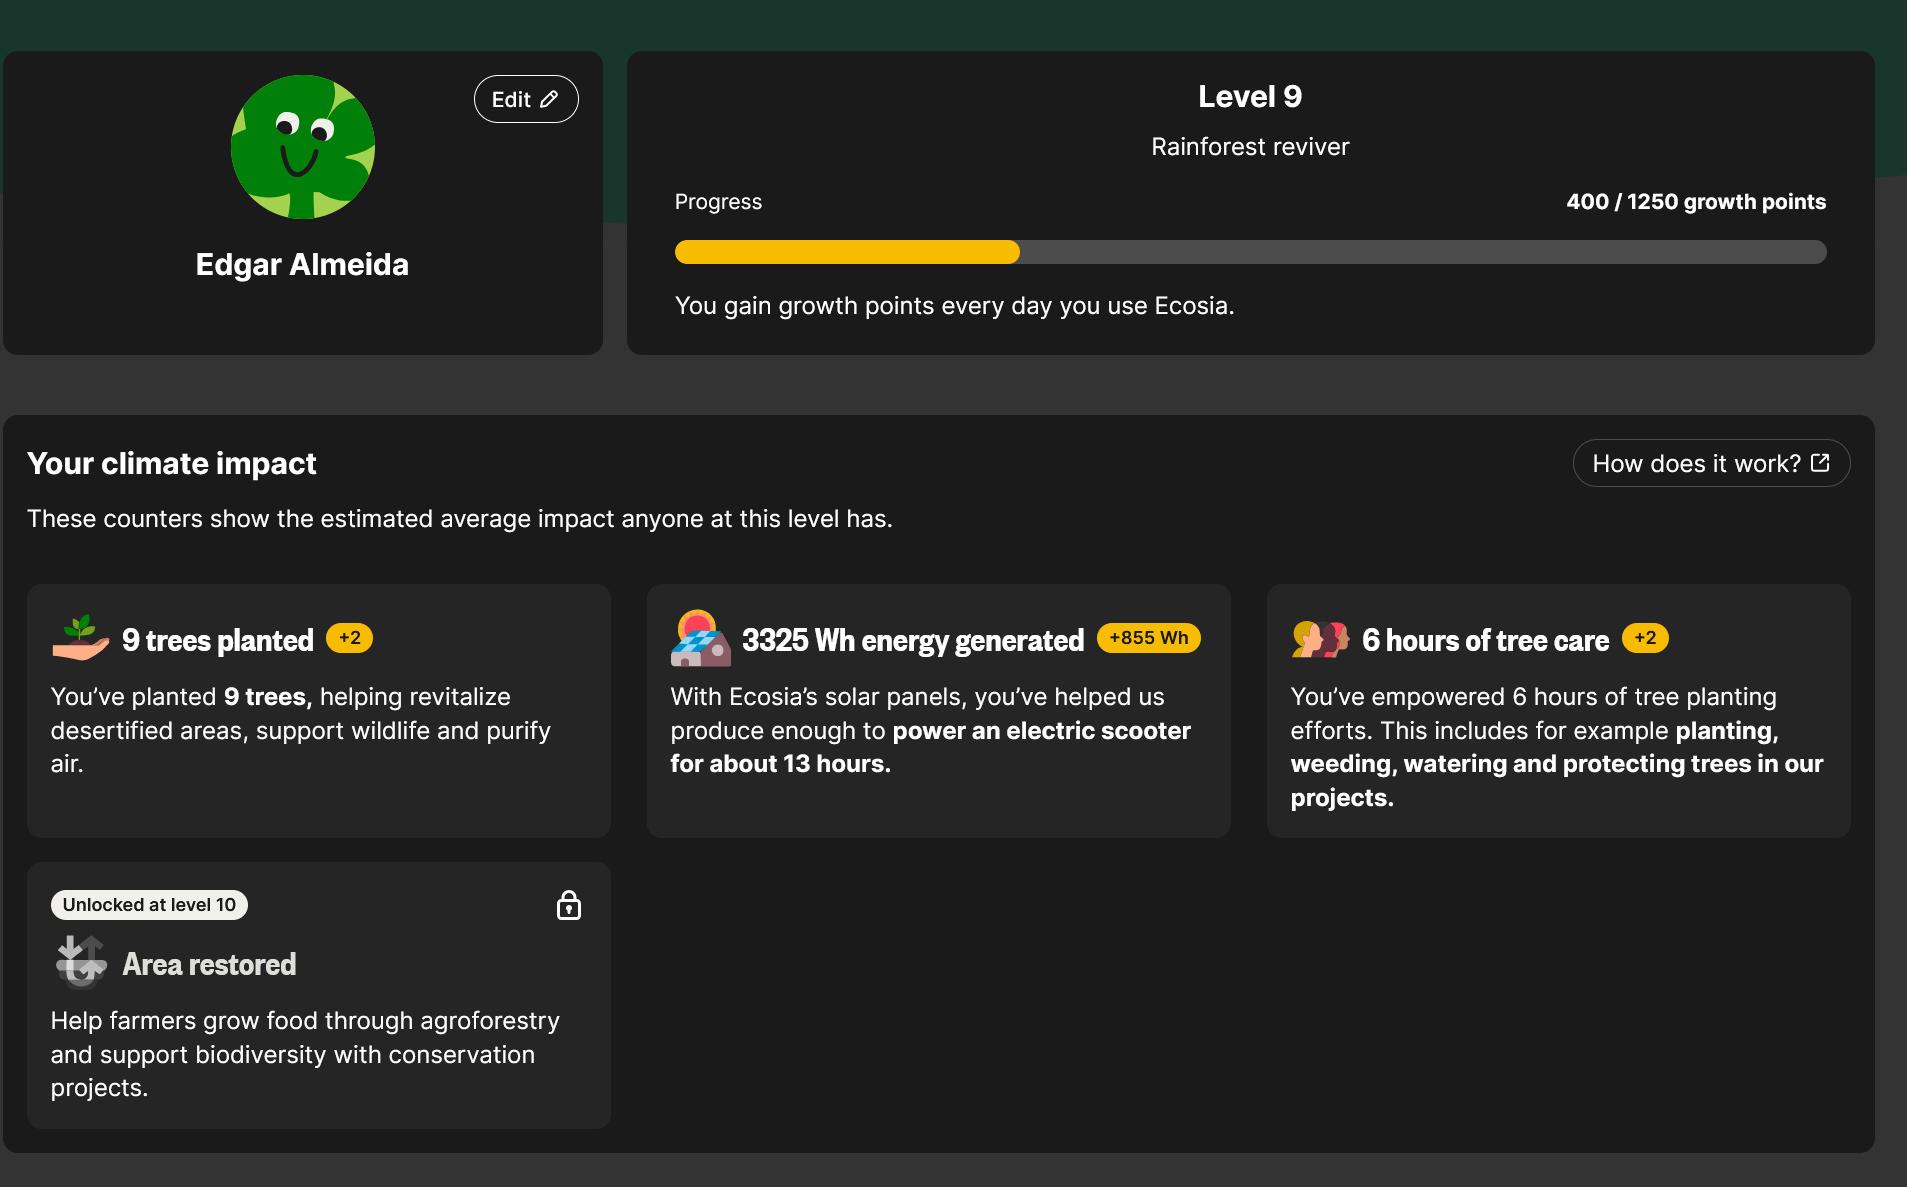Screen dimensions: 1907x1187
Task: Click the +855 Wh energy badge
Action: click(x=1148, y=638)
